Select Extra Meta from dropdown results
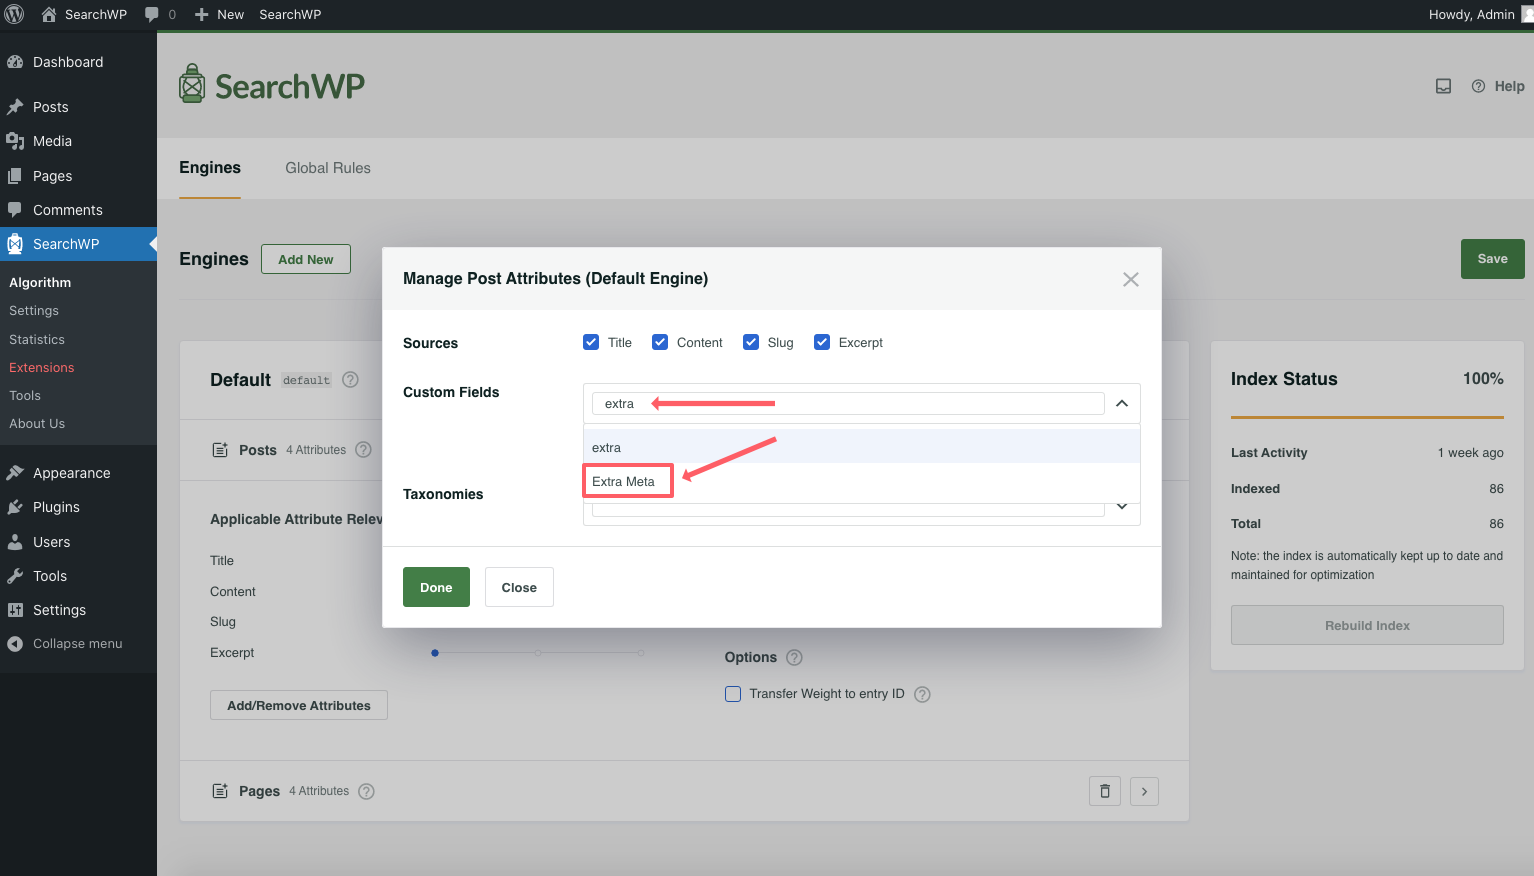Viewport: 1534px width, 876px height. point(624,481)
